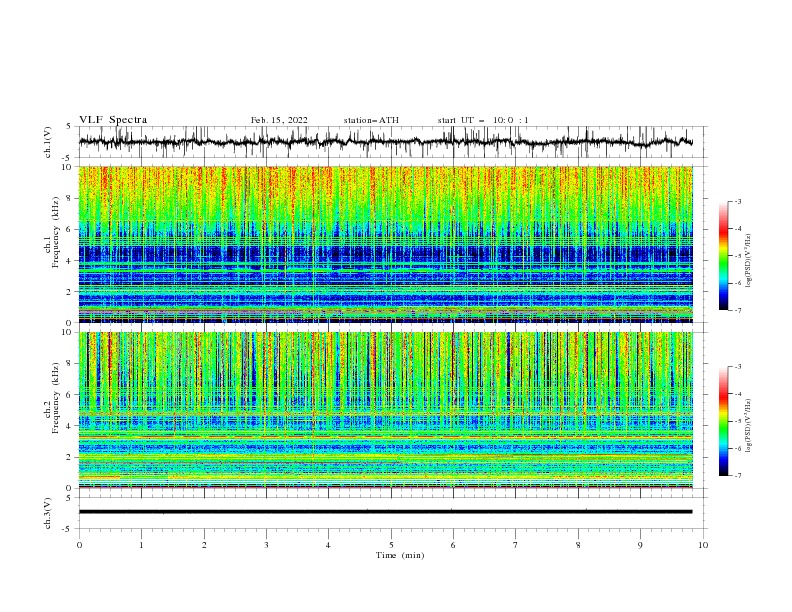The width and height of the screenshot is (792, 612).
Task: Click the "-7" label on ch.1 colorbar
Action: [x=737, y=310]
